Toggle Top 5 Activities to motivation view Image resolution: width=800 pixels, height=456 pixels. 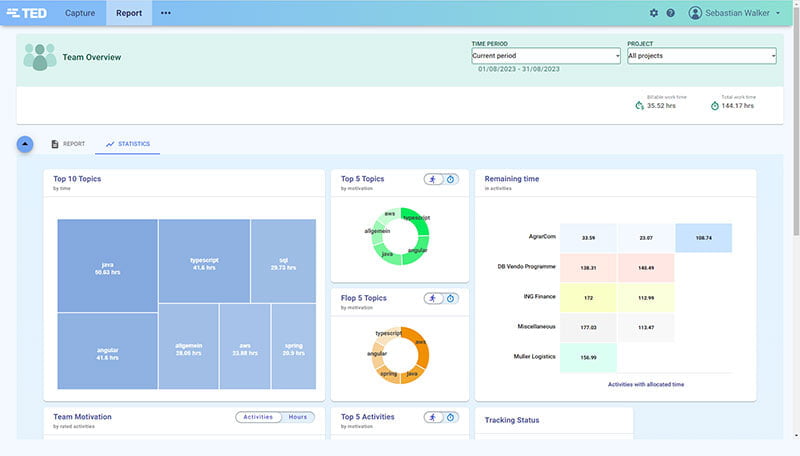pos(433,417)
